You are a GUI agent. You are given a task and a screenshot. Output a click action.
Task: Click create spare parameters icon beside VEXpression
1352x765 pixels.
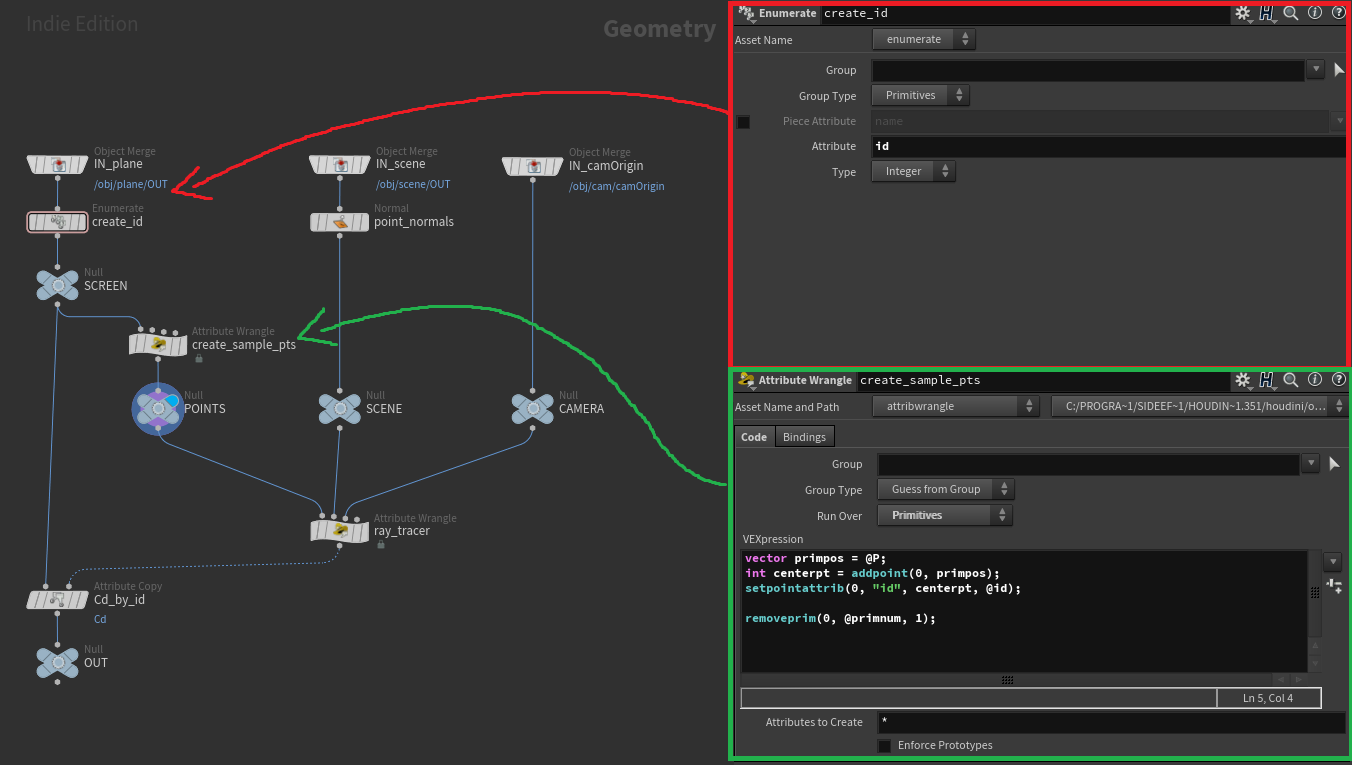[1333, 585]
